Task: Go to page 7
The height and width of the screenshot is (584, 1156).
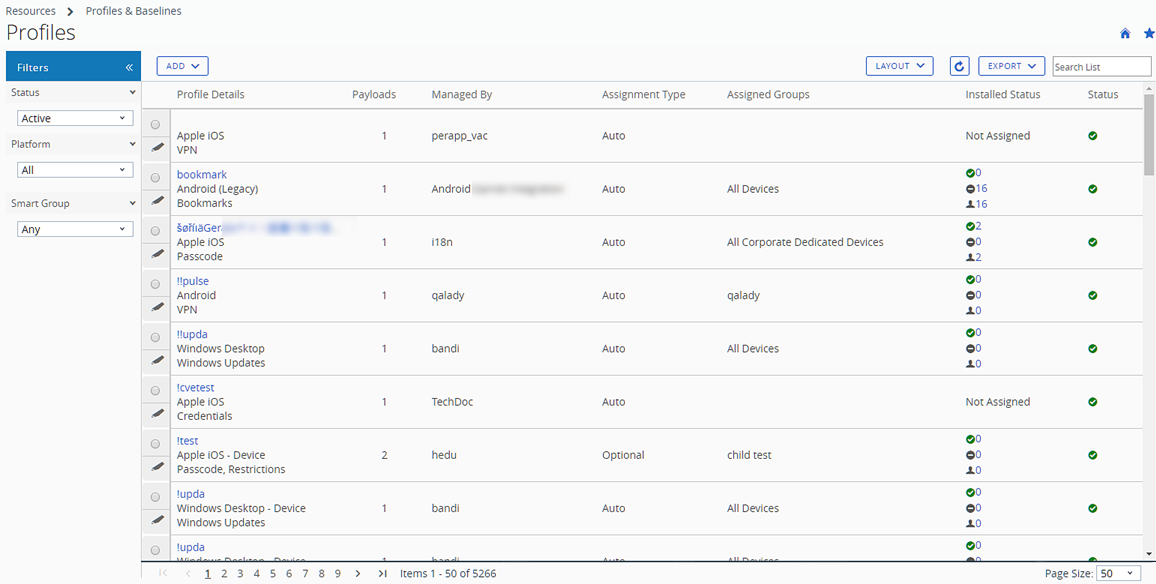Action: coord(305,574)
